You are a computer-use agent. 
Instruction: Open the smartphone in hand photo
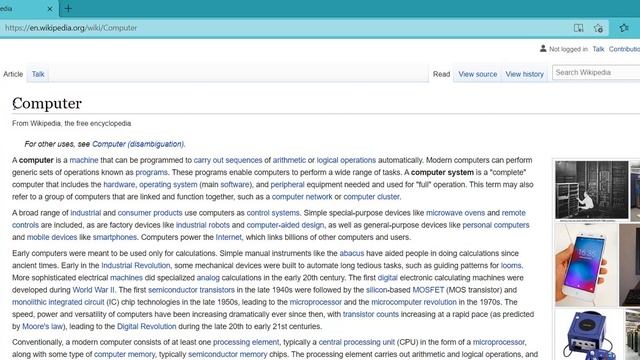(x=586, y=265)
